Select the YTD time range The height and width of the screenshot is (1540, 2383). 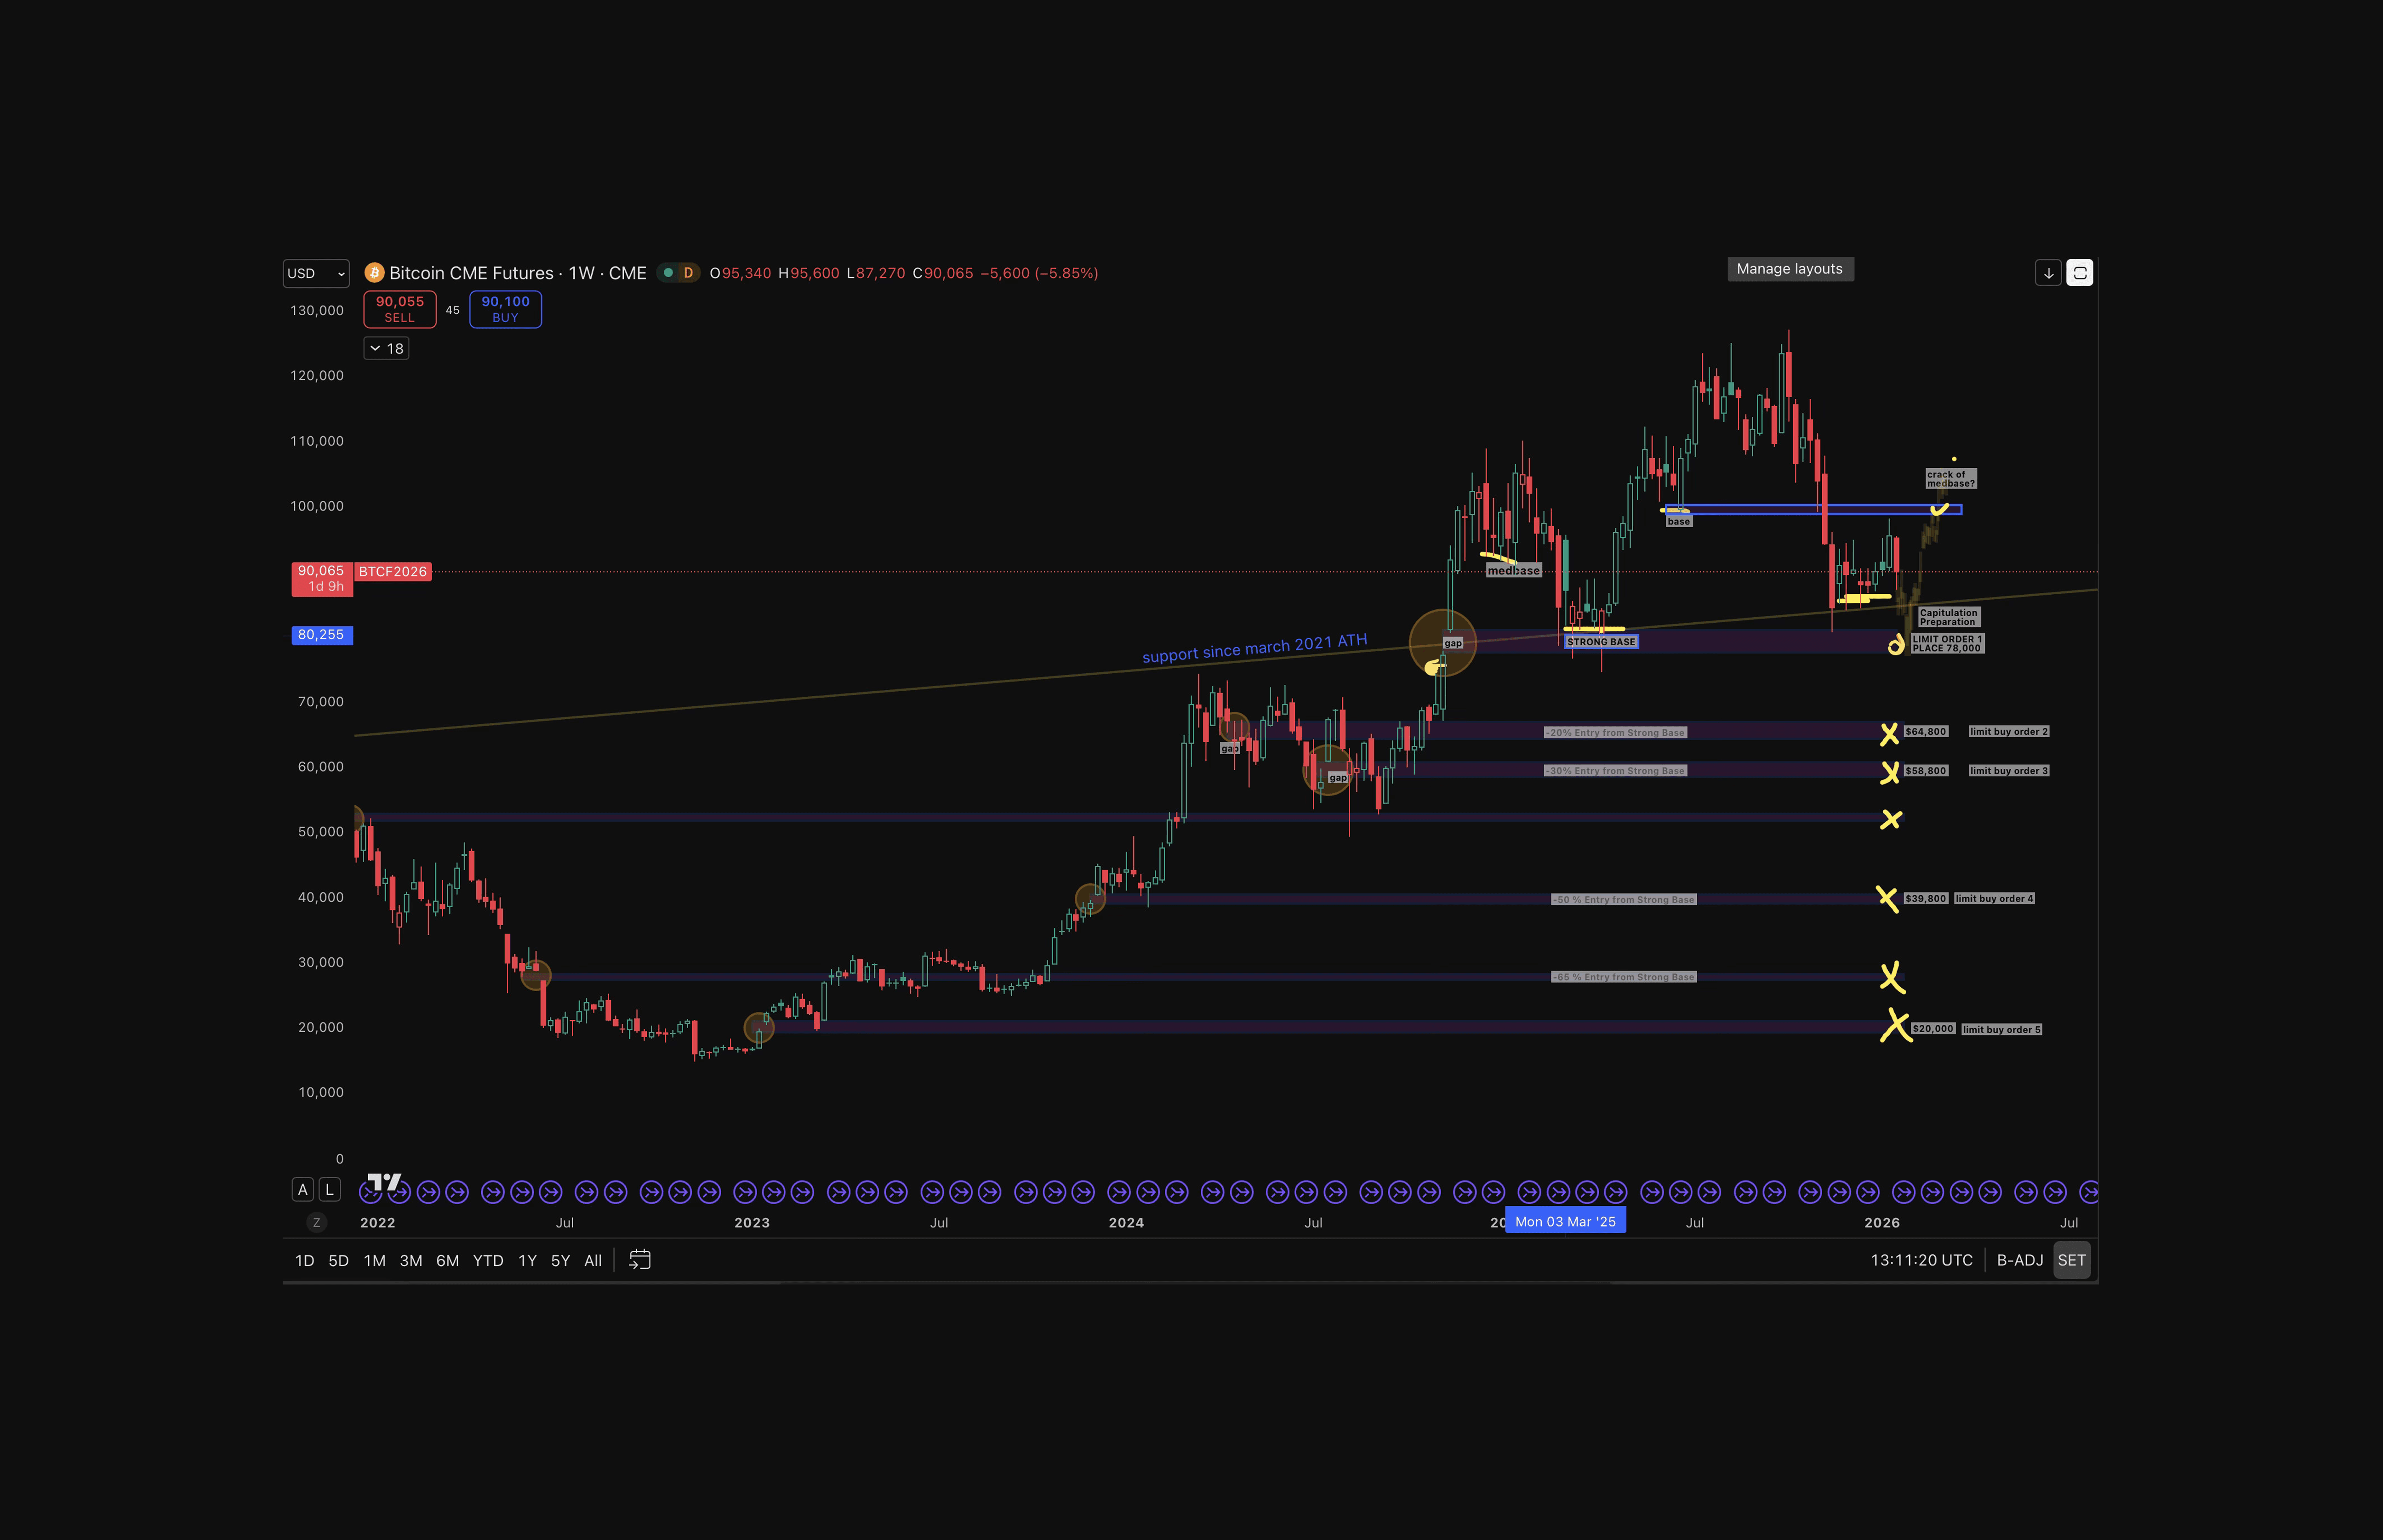[488, 1260]
